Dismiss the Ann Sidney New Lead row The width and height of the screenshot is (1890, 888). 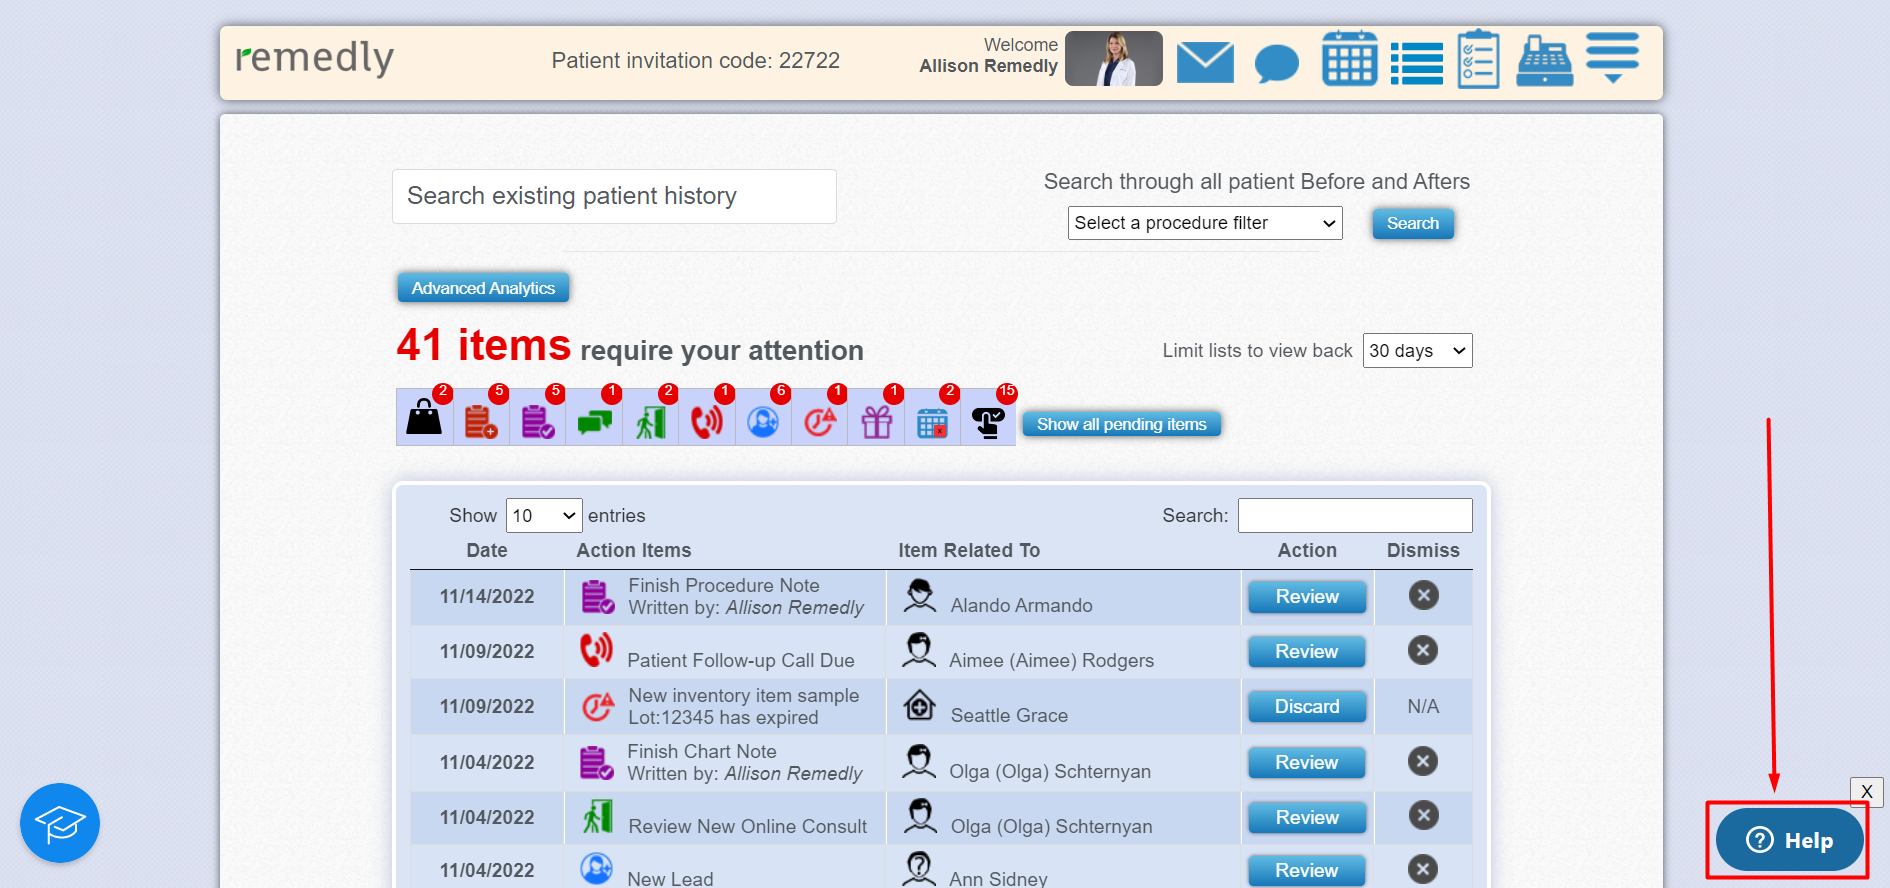(1424, 870)
